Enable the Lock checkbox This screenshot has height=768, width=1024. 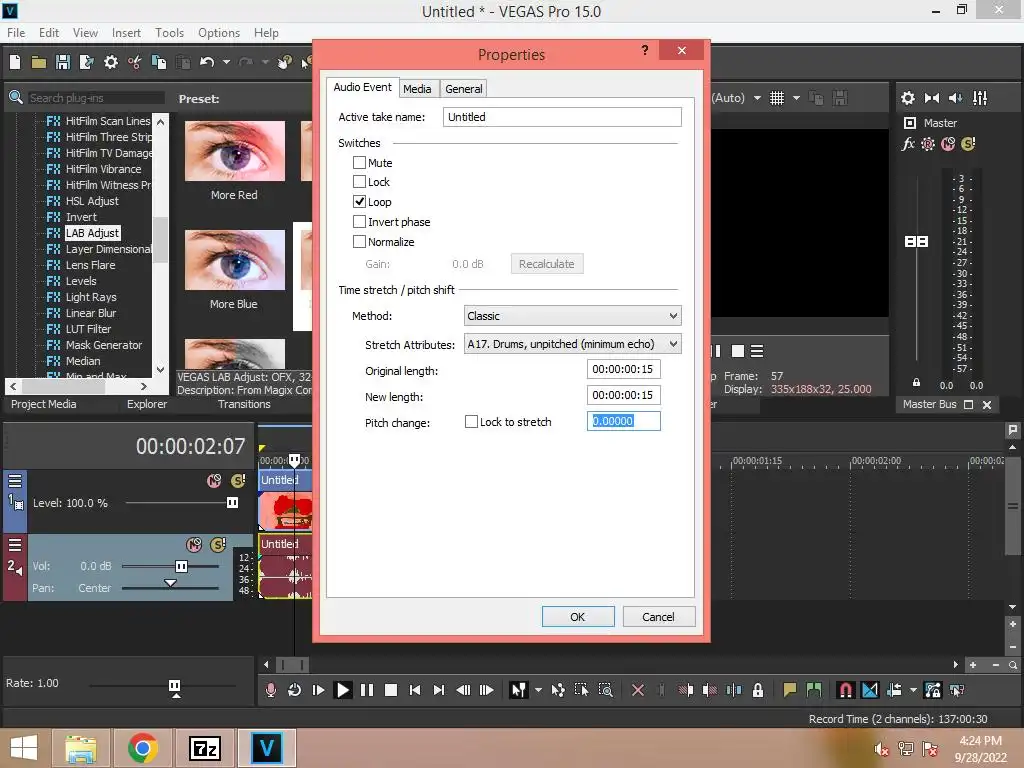pos(359,182)
